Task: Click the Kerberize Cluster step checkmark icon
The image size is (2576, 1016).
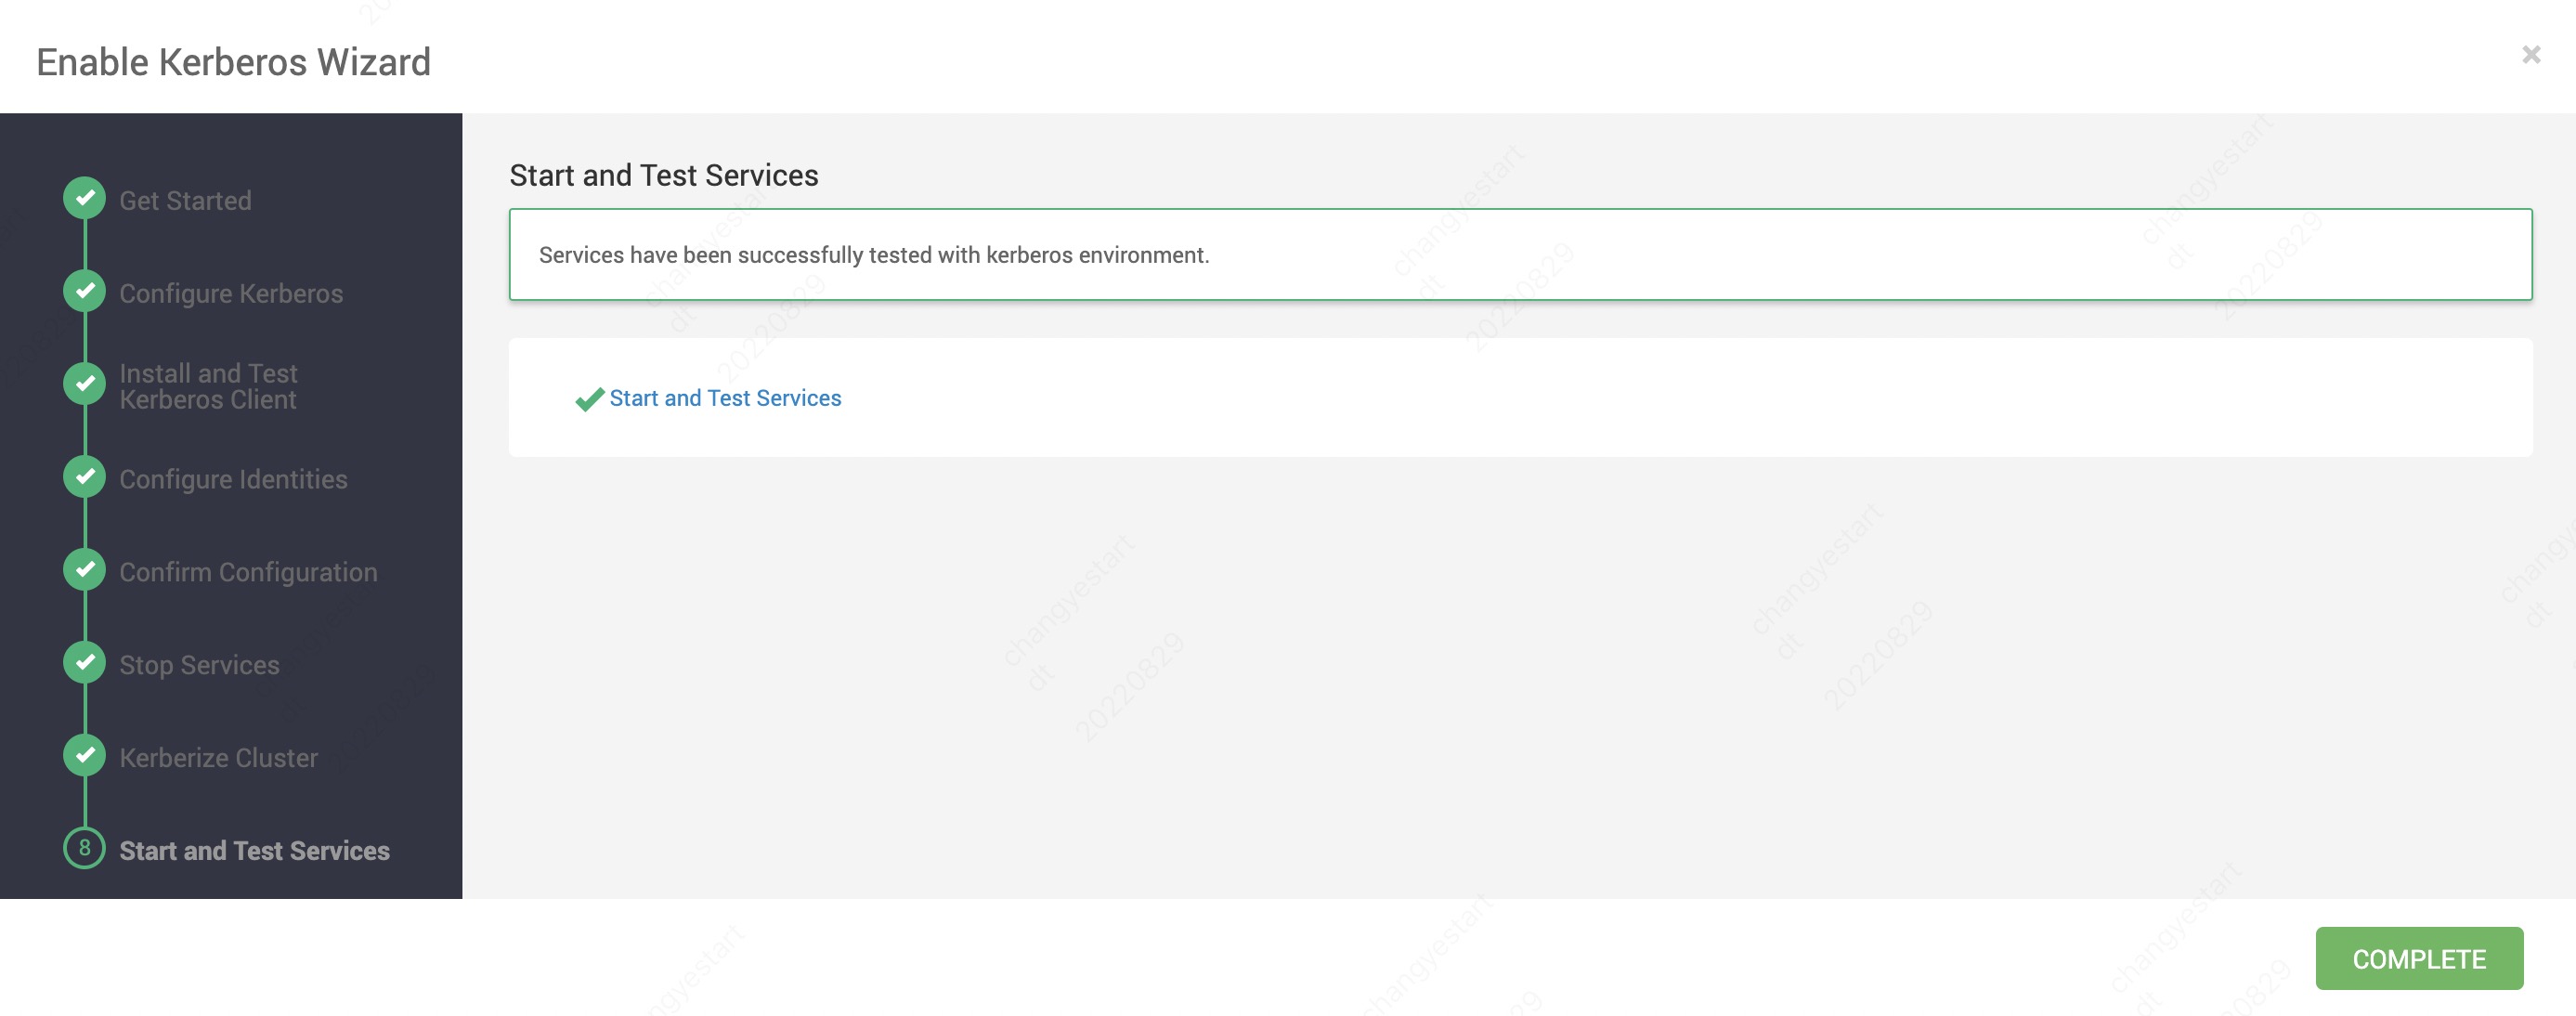Action: click(85, 756)
